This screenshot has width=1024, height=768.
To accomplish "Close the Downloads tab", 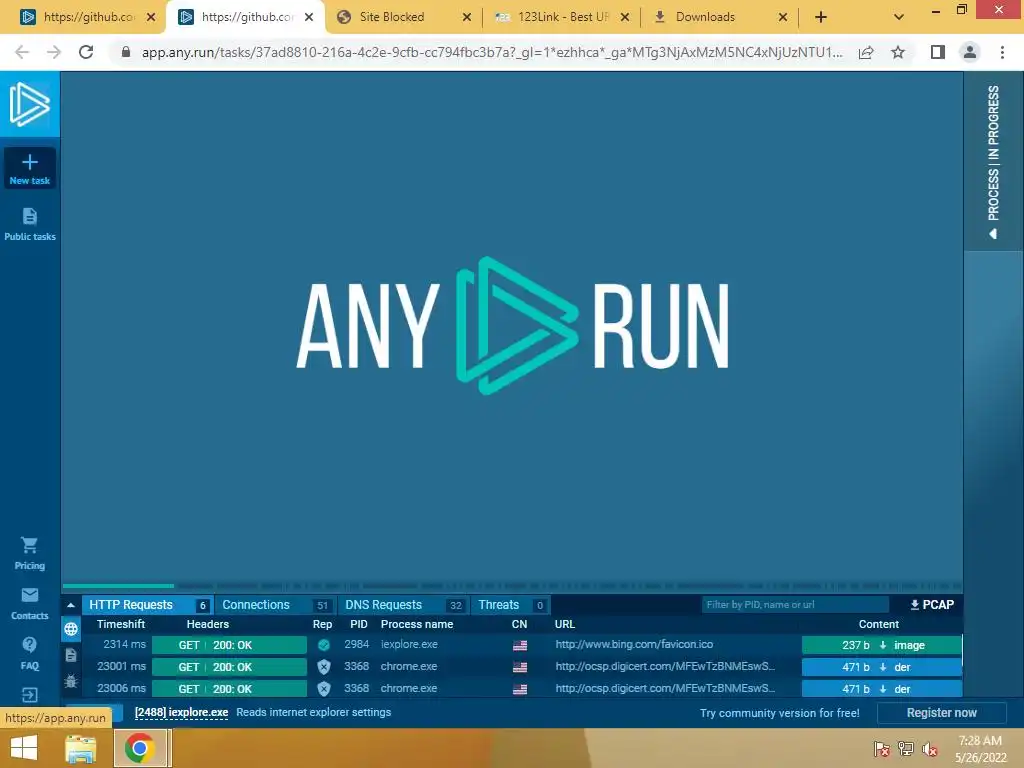I will 782,18.
